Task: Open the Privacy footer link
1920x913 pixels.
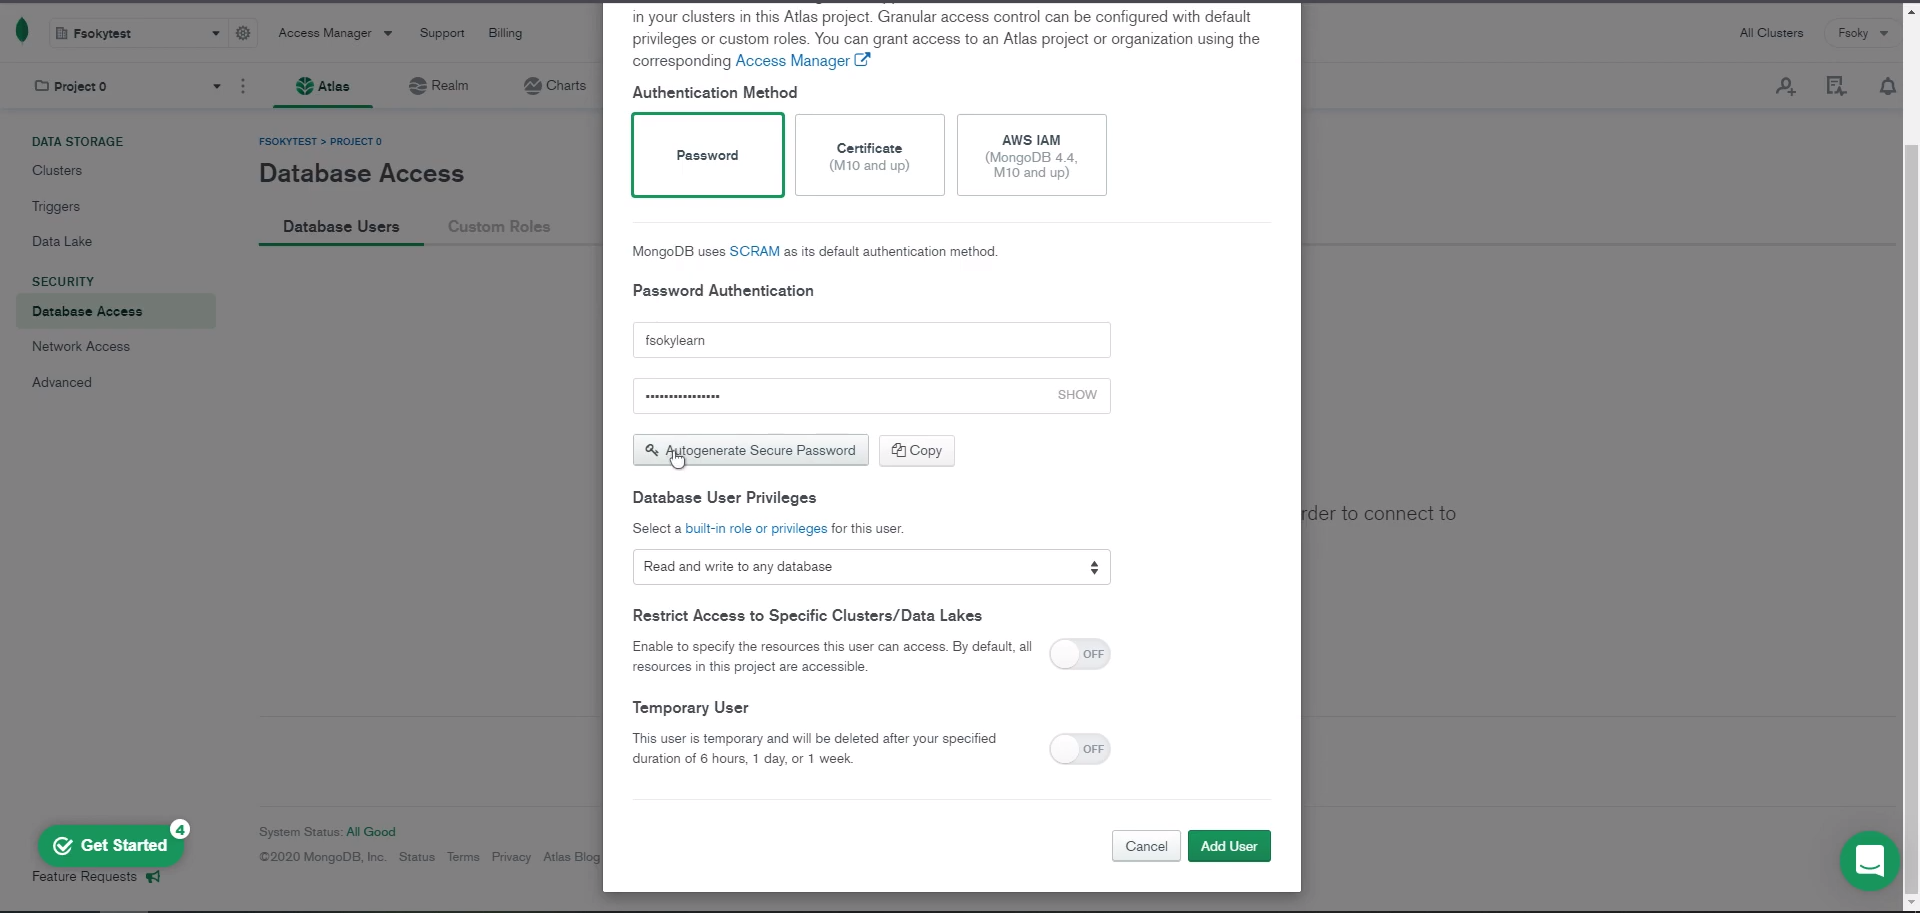Action: pos(511,857)
